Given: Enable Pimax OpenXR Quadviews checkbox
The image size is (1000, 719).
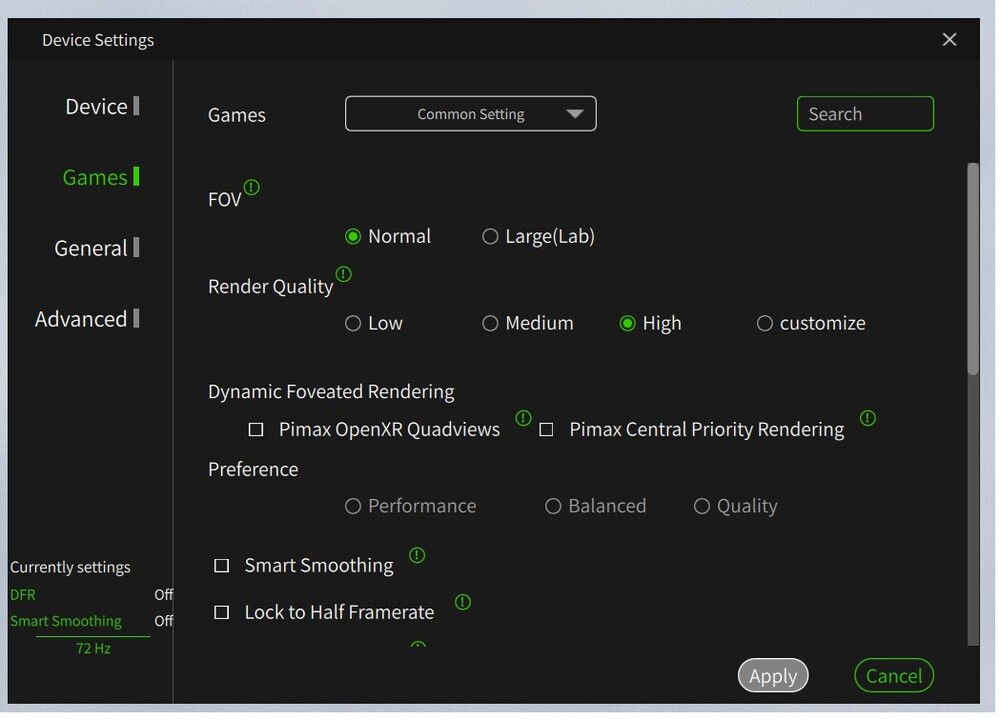Looking at the screenshot, I should pyautogui.click(x=256, y=430).
